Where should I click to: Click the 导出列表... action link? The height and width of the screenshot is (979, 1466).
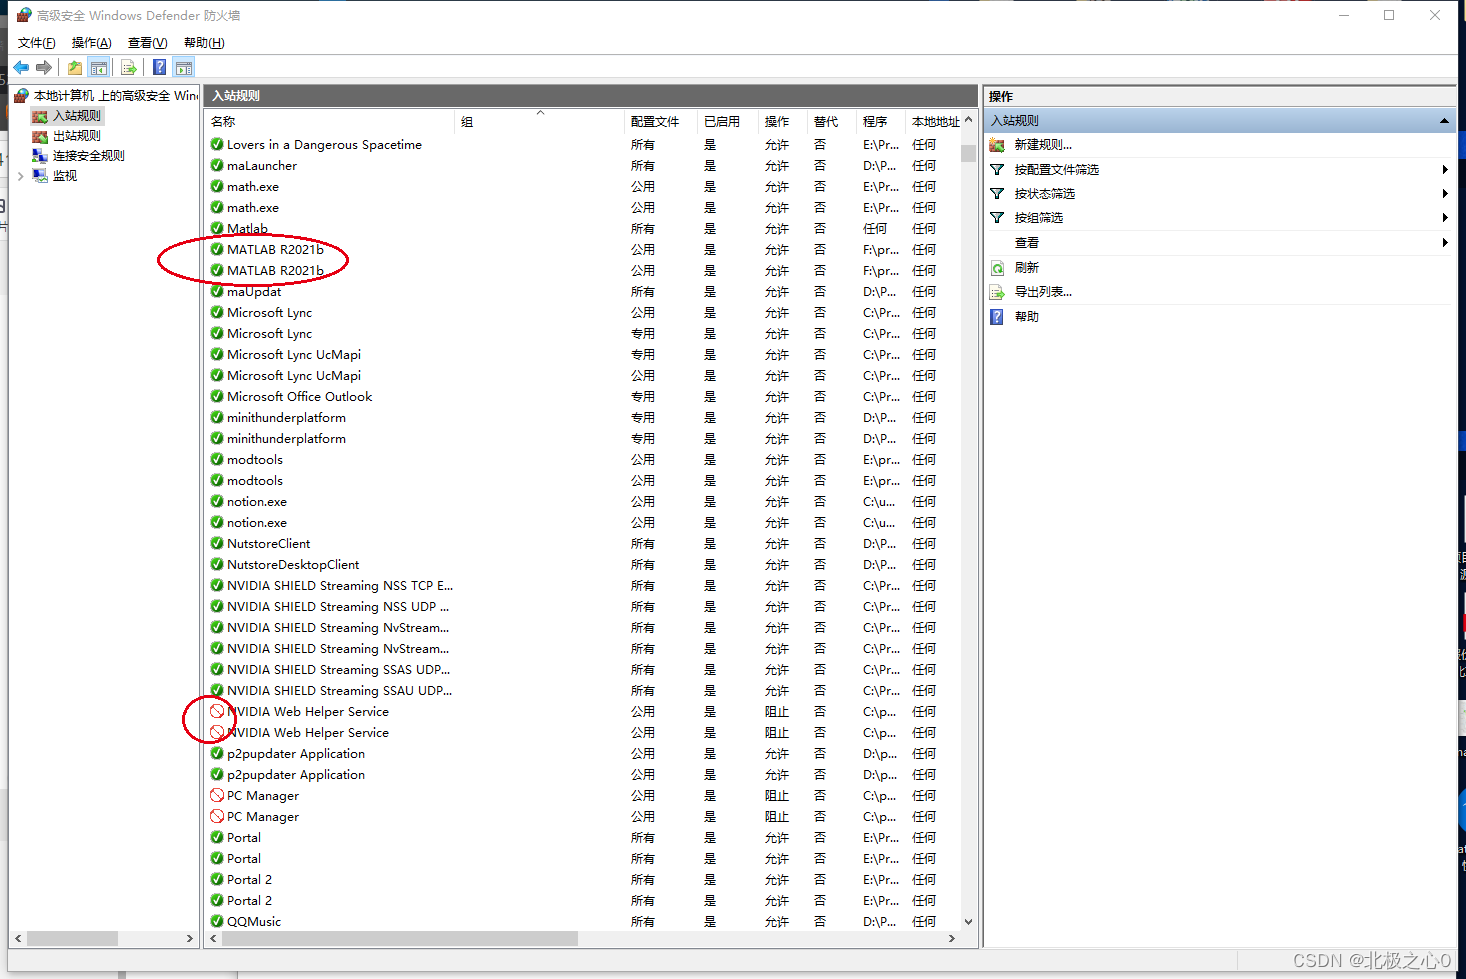pos(1043,292)
